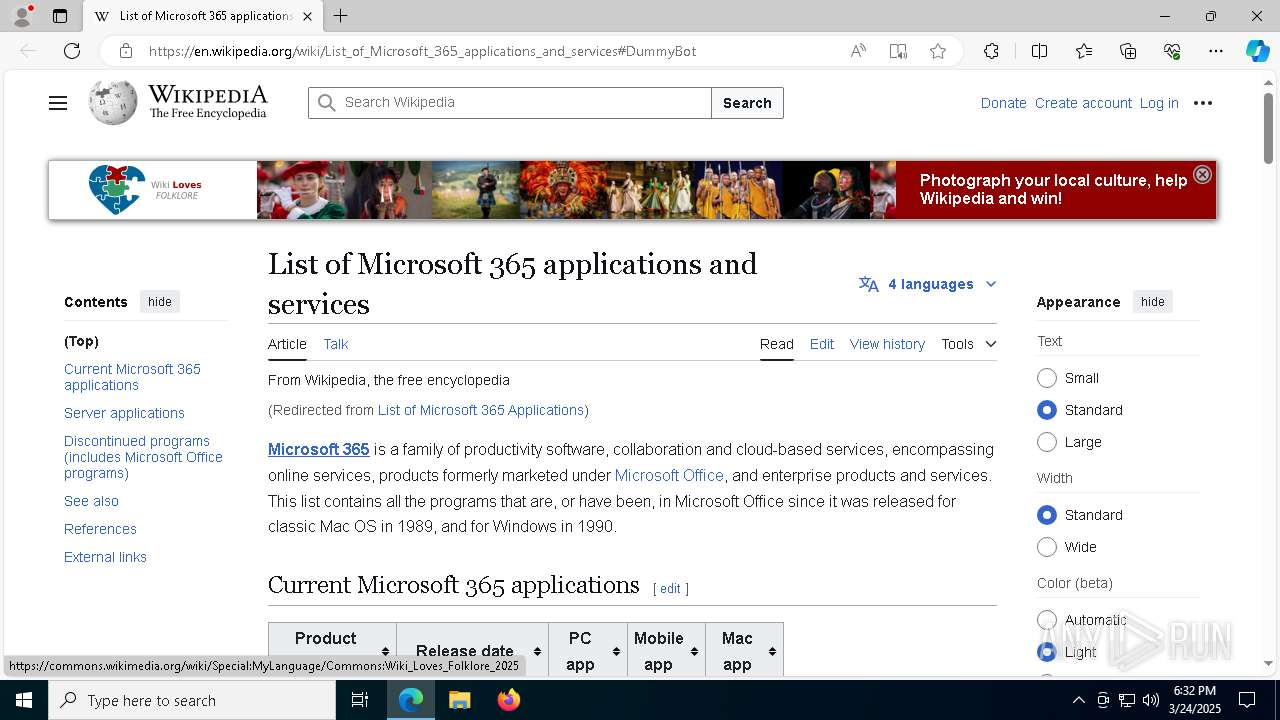Image resolution: width=1280 pixels, height=720 pixels.
Task: Open volume control in system tray
Action: [1151, 700]
